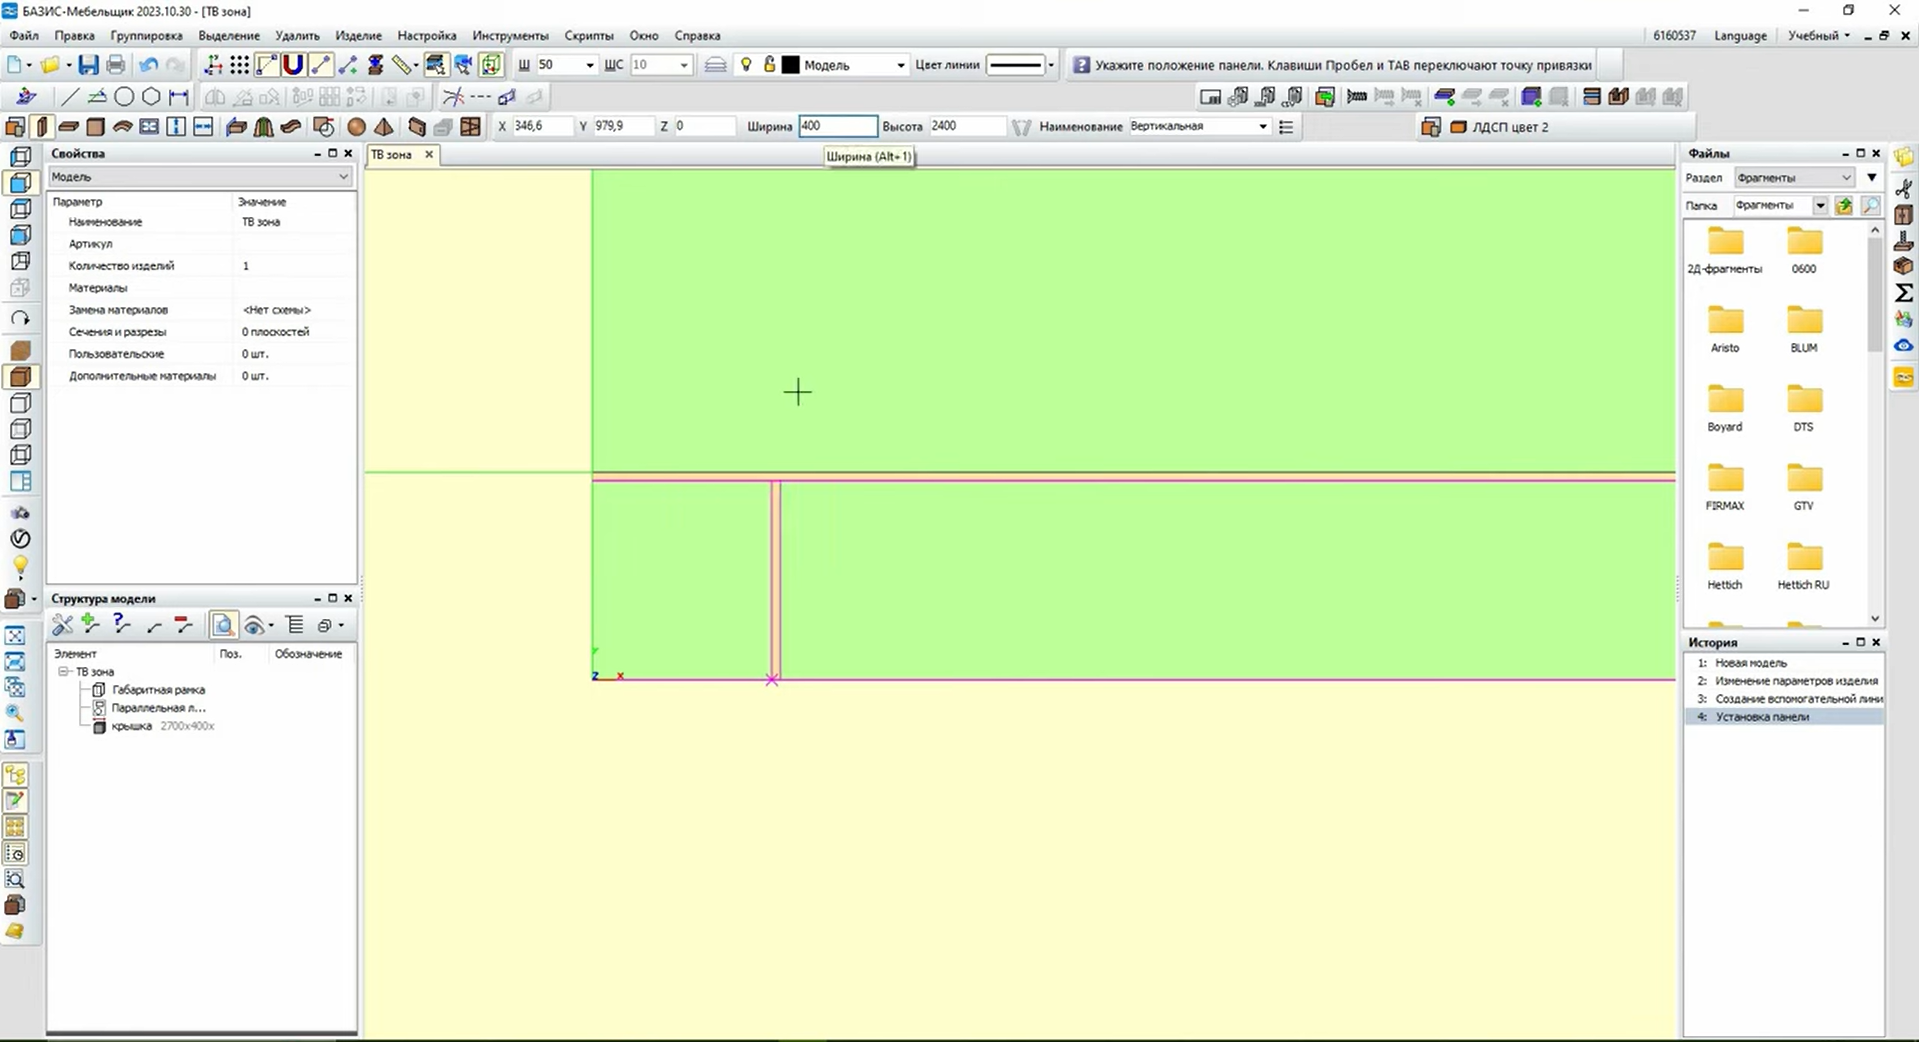Select the line drawing tool
The width and height of the screenshot is (1919, 1042).
tap(69, 97)
